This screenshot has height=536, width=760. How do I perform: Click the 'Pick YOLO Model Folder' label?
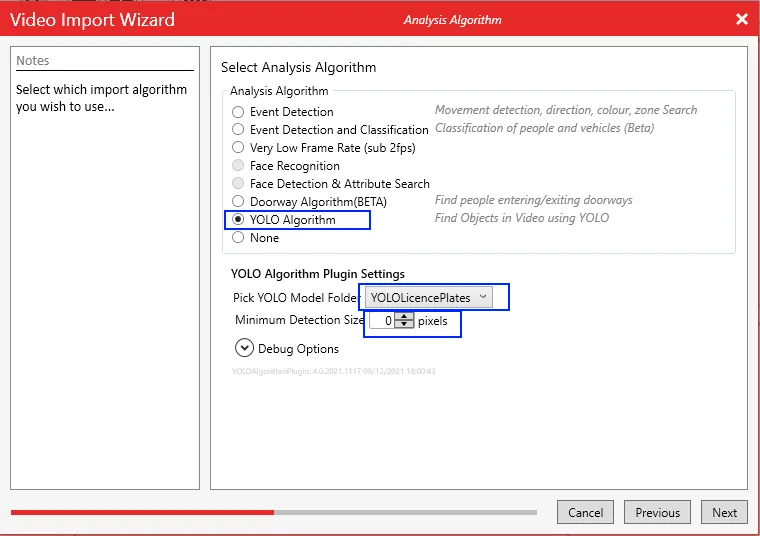295,297
